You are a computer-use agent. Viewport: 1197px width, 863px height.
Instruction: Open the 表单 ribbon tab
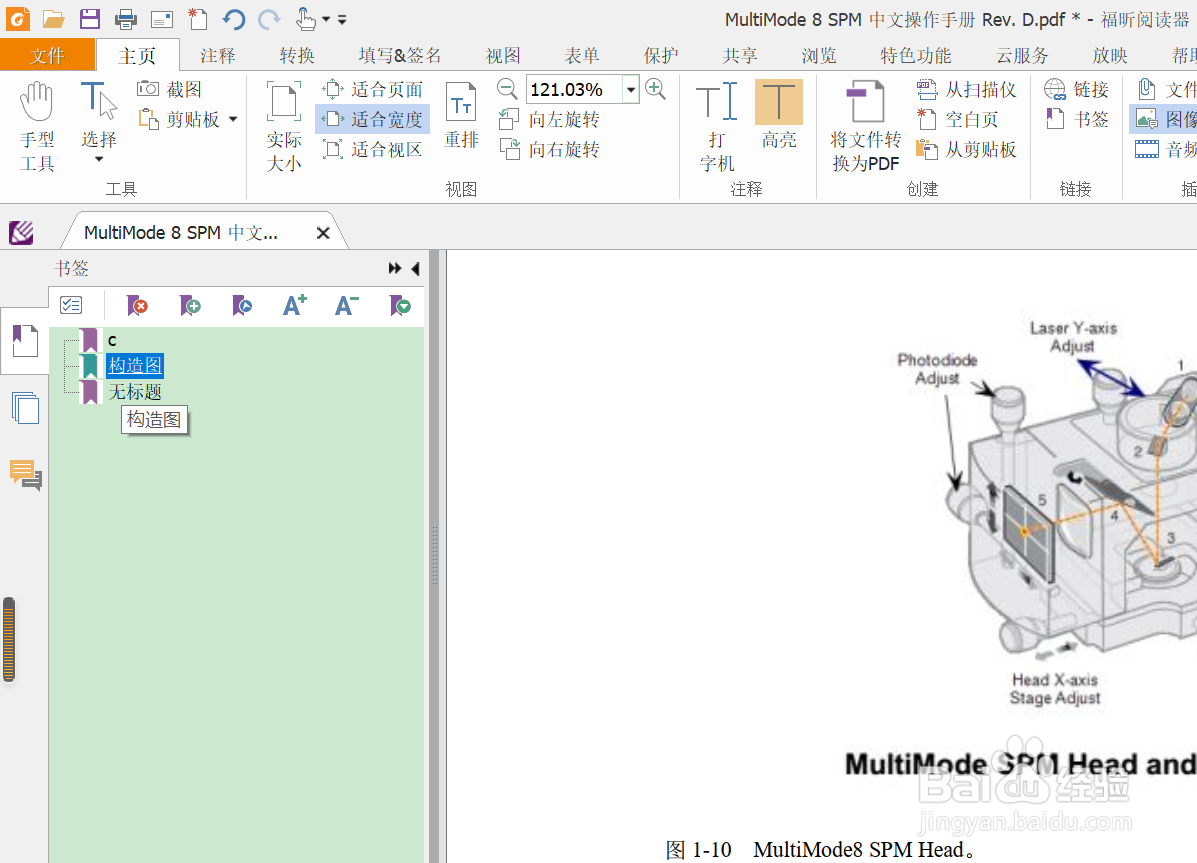[582, 55]
